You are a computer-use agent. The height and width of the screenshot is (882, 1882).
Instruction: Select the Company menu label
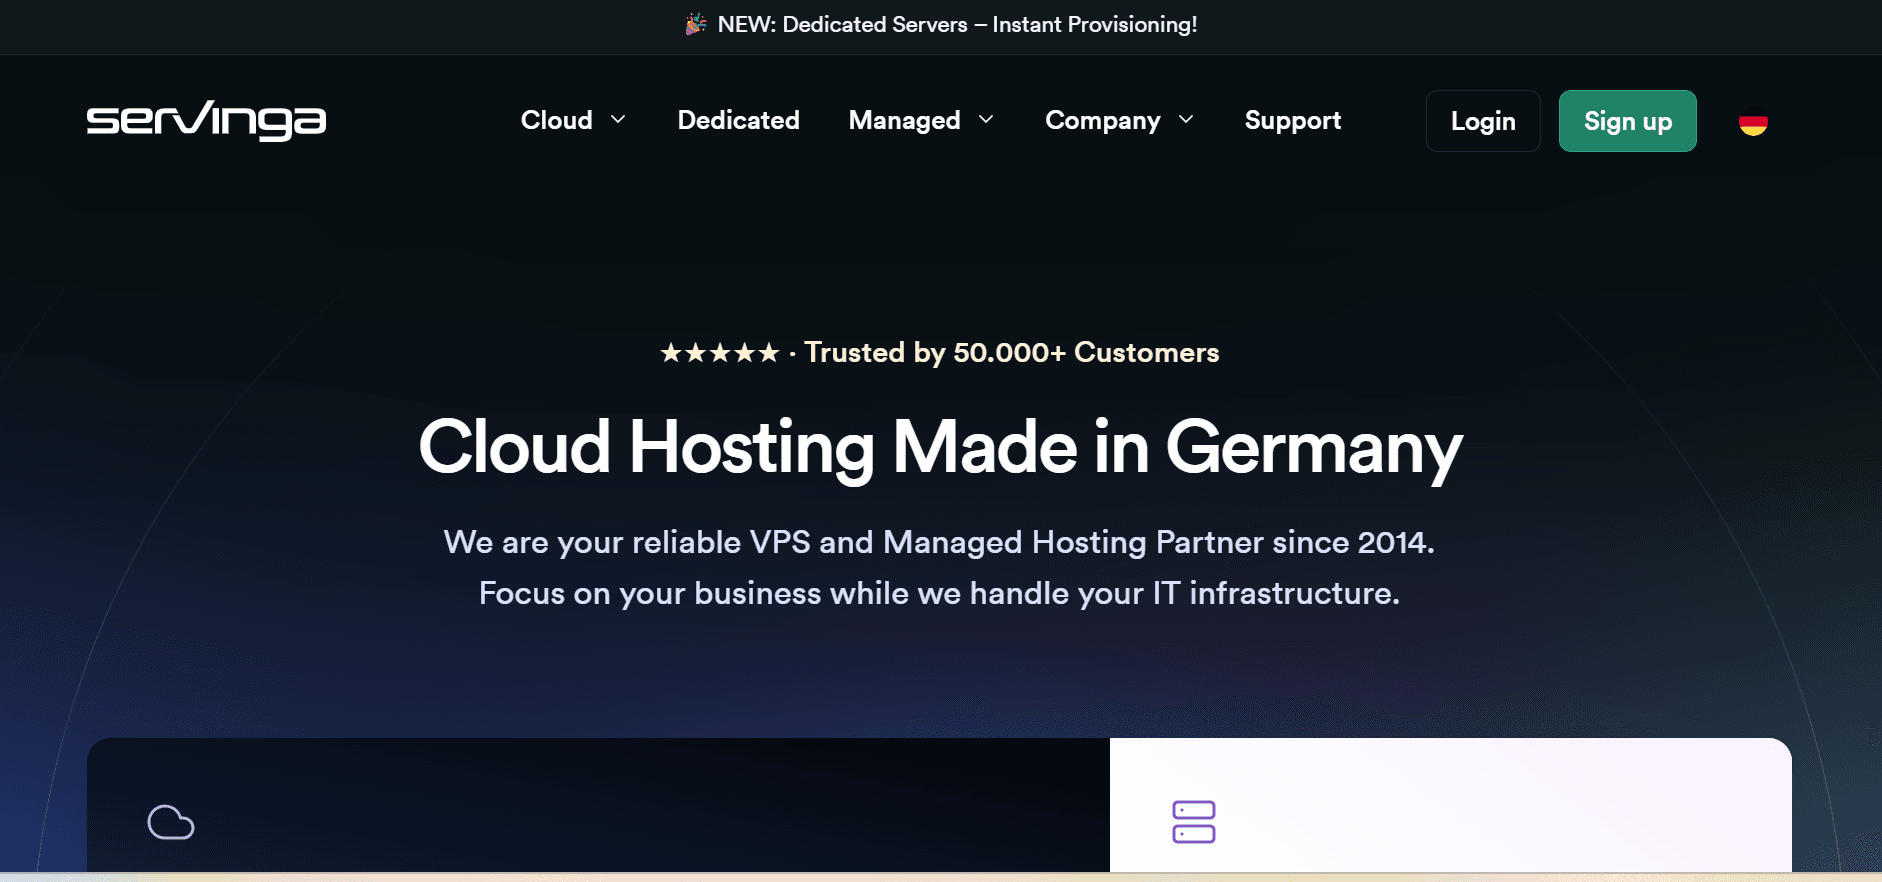tap(1102, 121)
